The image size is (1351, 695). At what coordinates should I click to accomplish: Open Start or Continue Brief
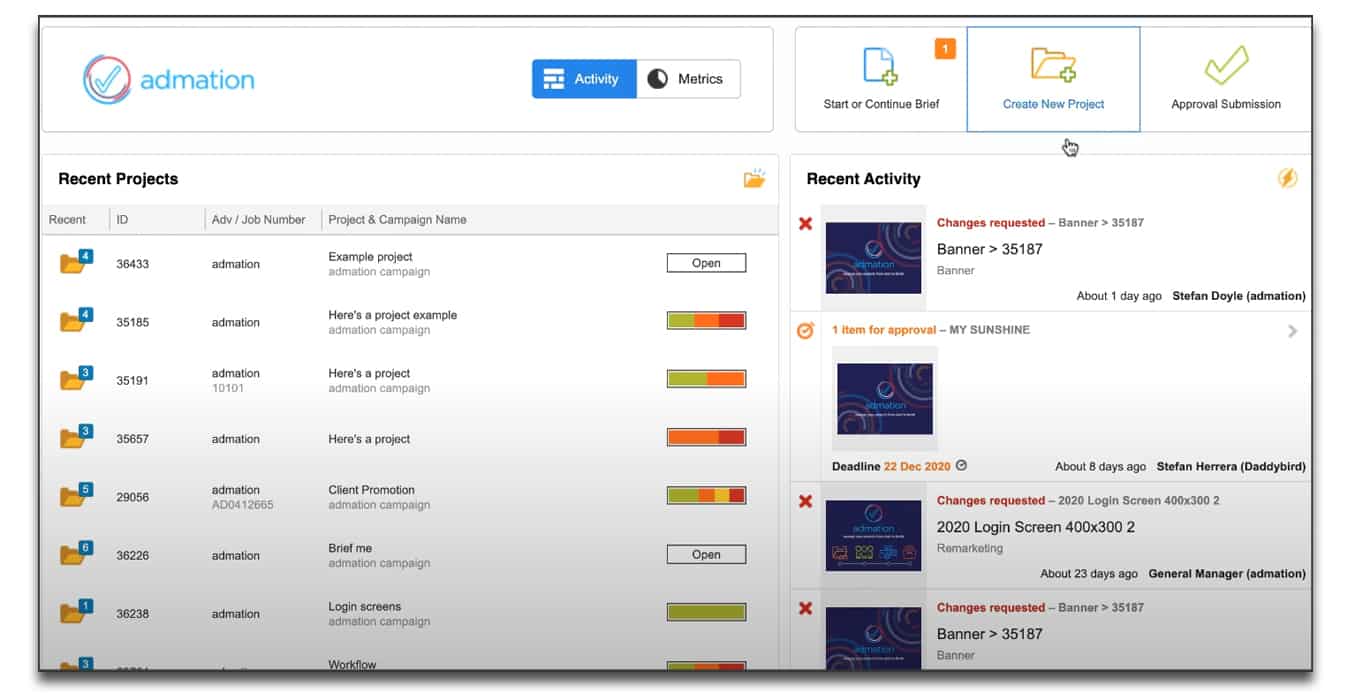pyautogui.click(x=881, y=80)
